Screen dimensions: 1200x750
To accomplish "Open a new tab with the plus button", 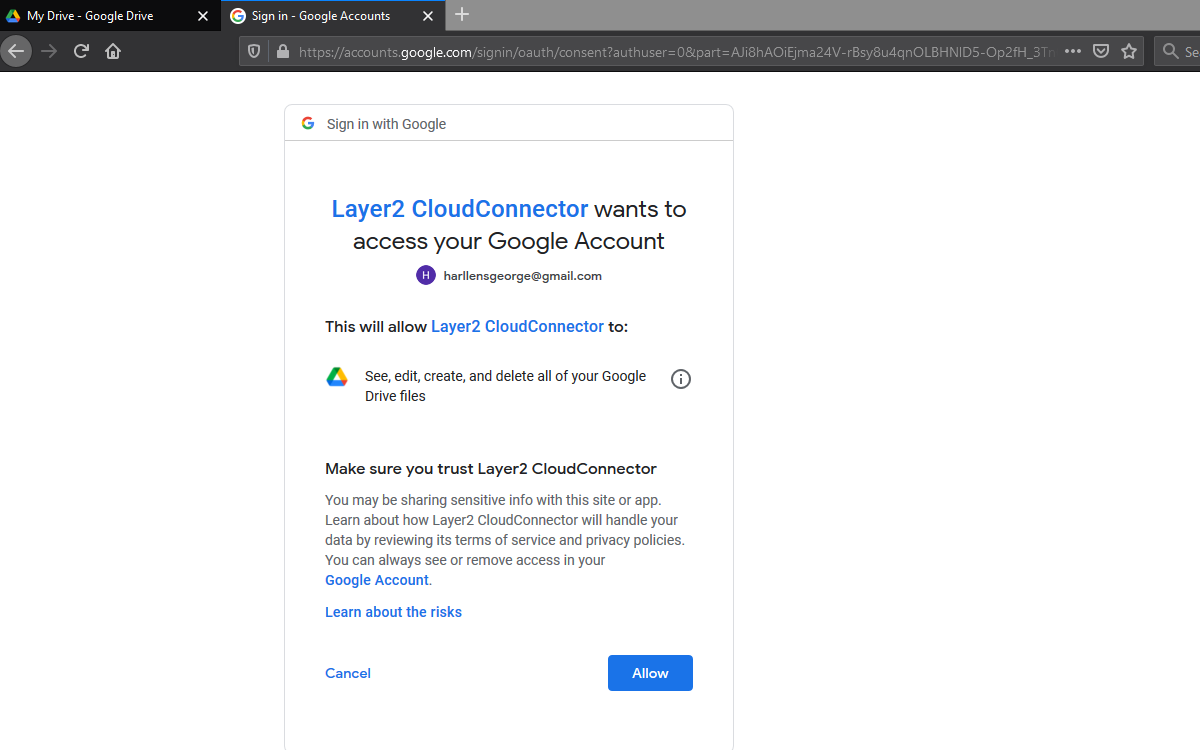I will pos(461,14).
